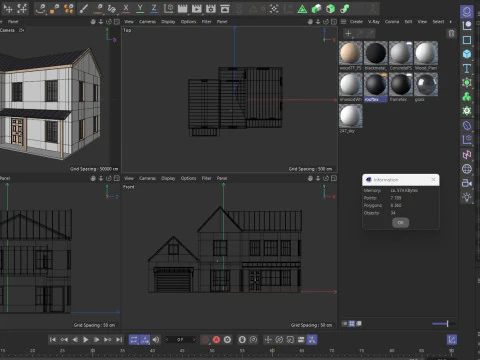The height and width of the screenshot is (360, 480).
Task: Toggle the coordinate system cube icon
Action: click(168, 8)
